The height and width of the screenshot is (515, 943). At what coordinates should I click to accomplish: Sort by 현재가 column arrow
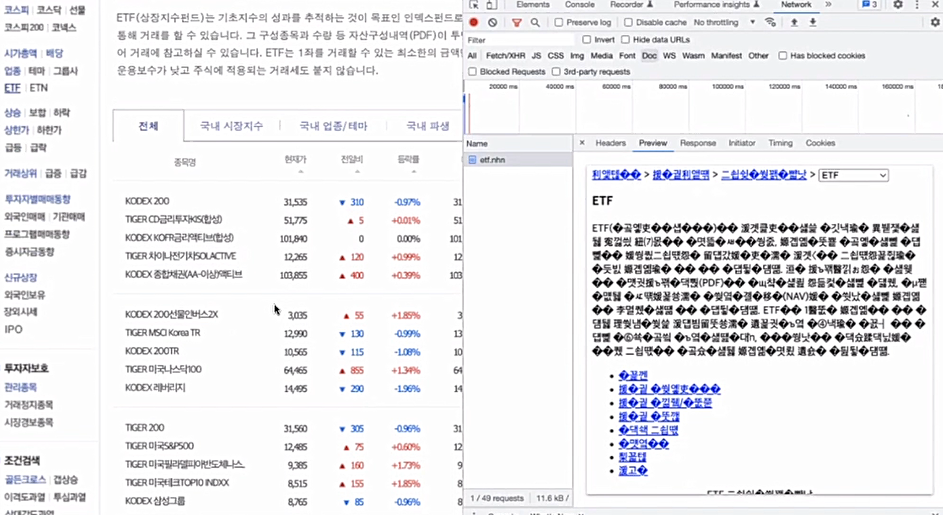coord(301,172)
